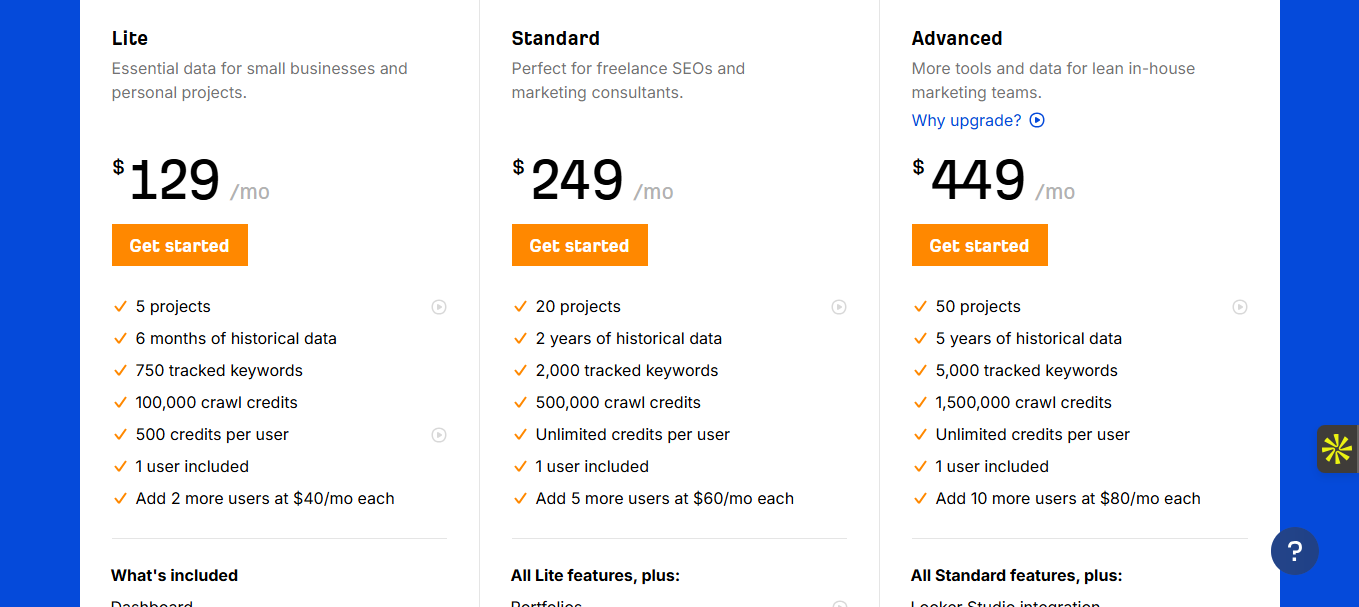Click the checkmark beside 2 years of historical data
1359x607 pixels.
(x=520, y=339)
